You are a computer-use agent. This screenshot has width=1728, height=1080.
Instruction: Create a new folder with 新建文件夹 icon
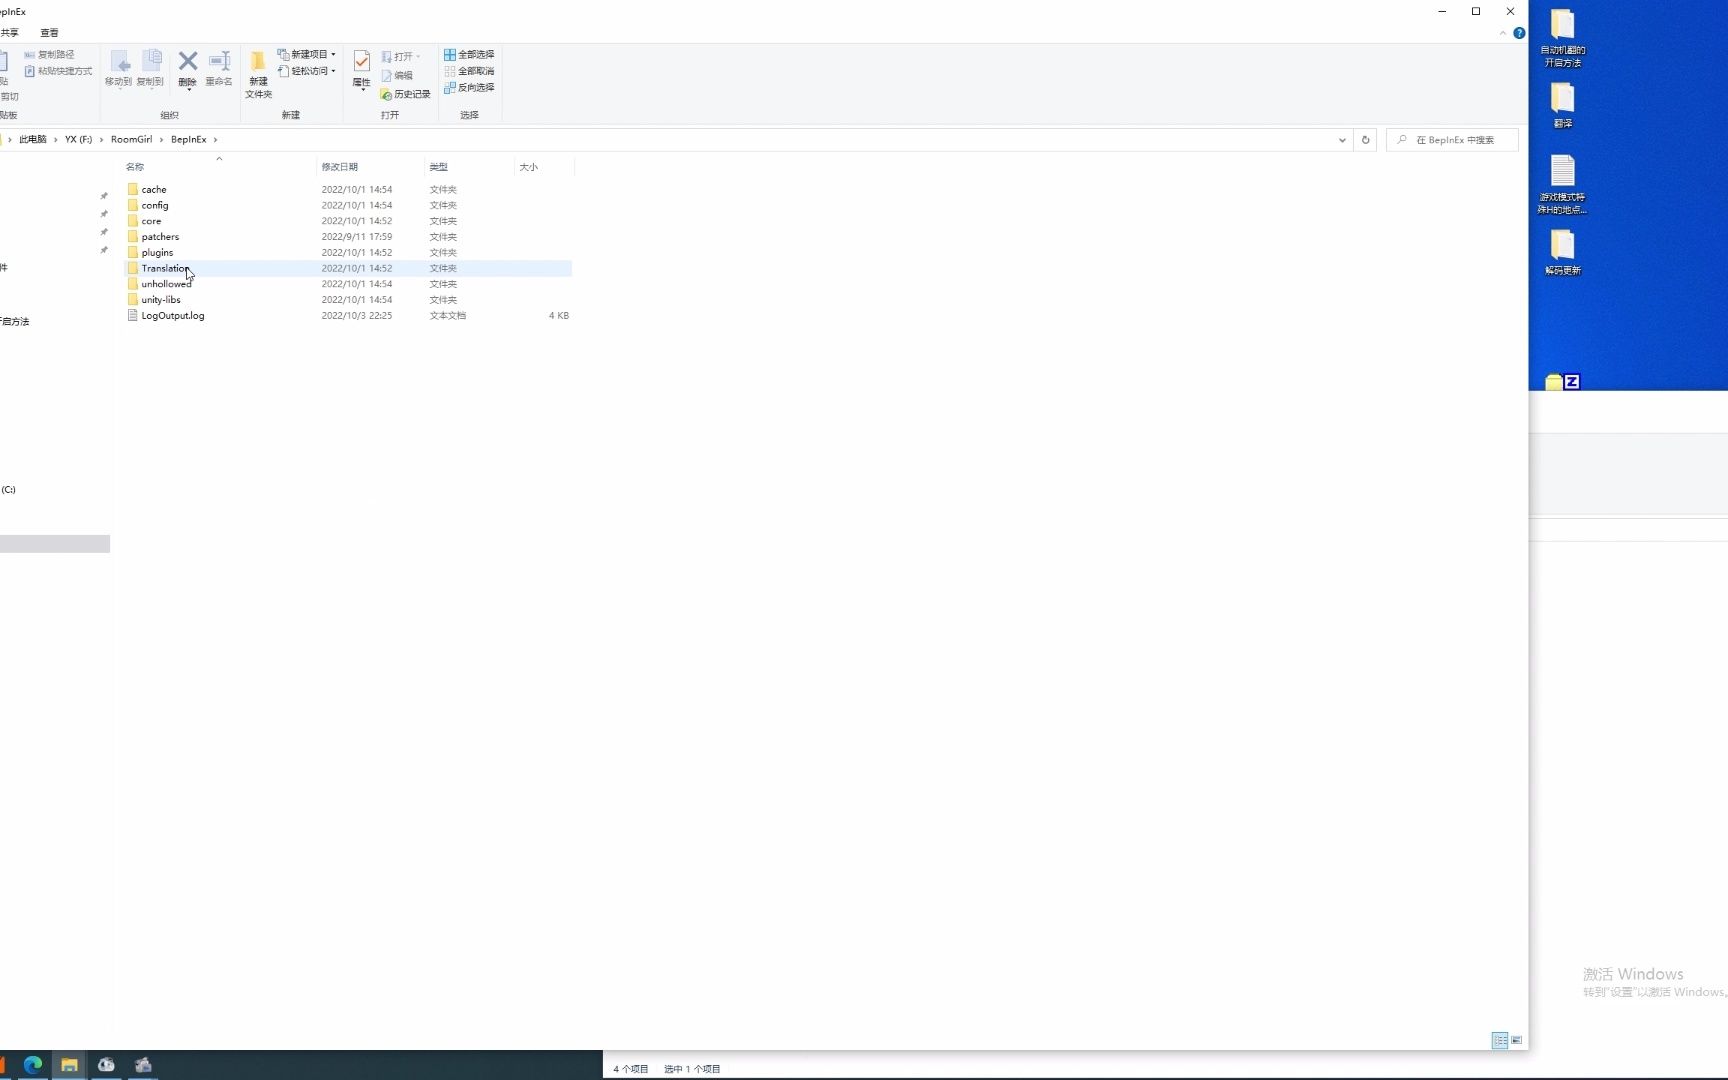click(x=258, y=75)
